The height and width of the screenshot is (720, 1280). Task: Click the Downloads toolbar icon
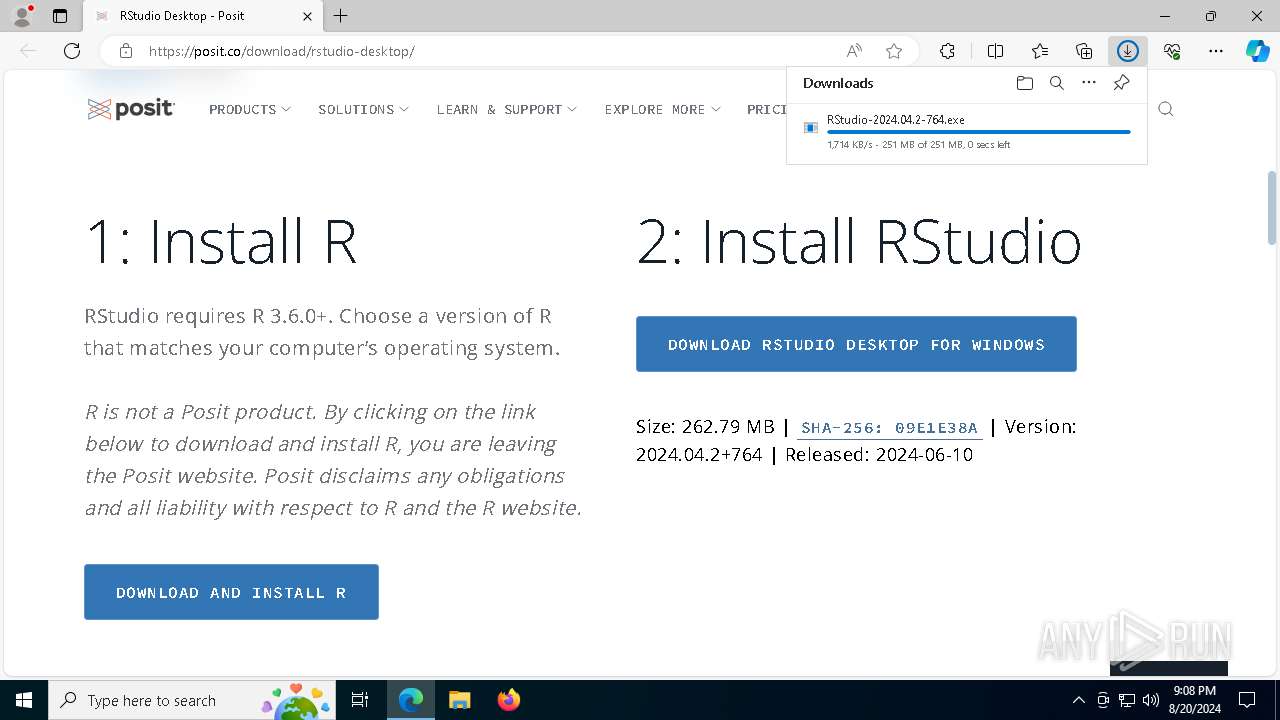pyautogui.click(x=1128, y=51)
